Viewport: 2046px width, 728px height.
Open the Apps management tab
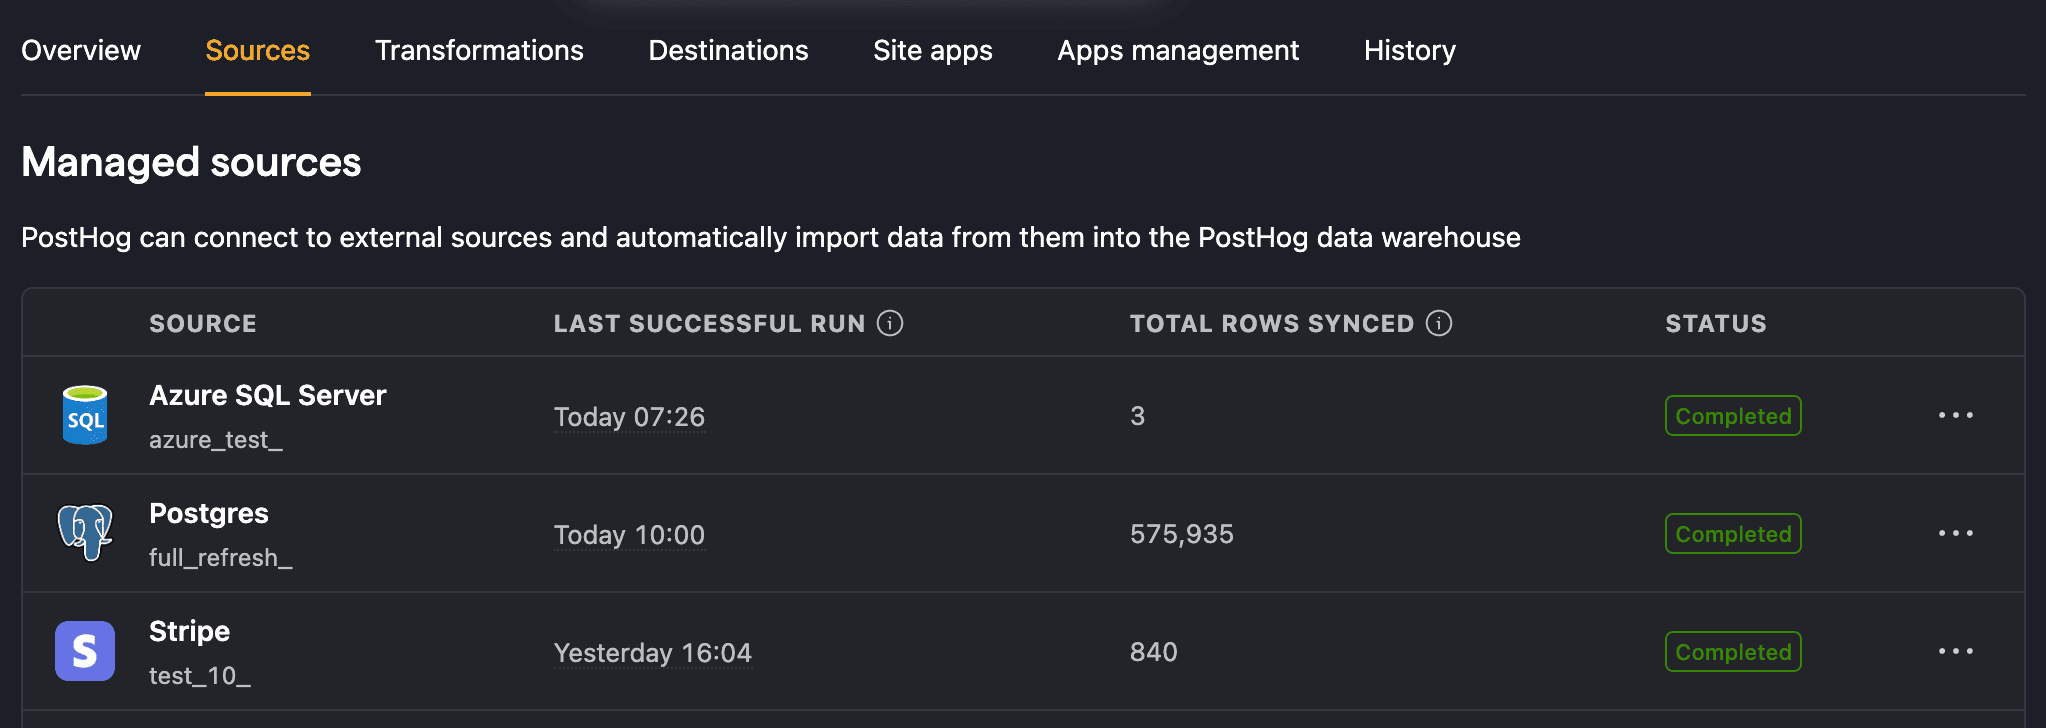point(1178,50)
